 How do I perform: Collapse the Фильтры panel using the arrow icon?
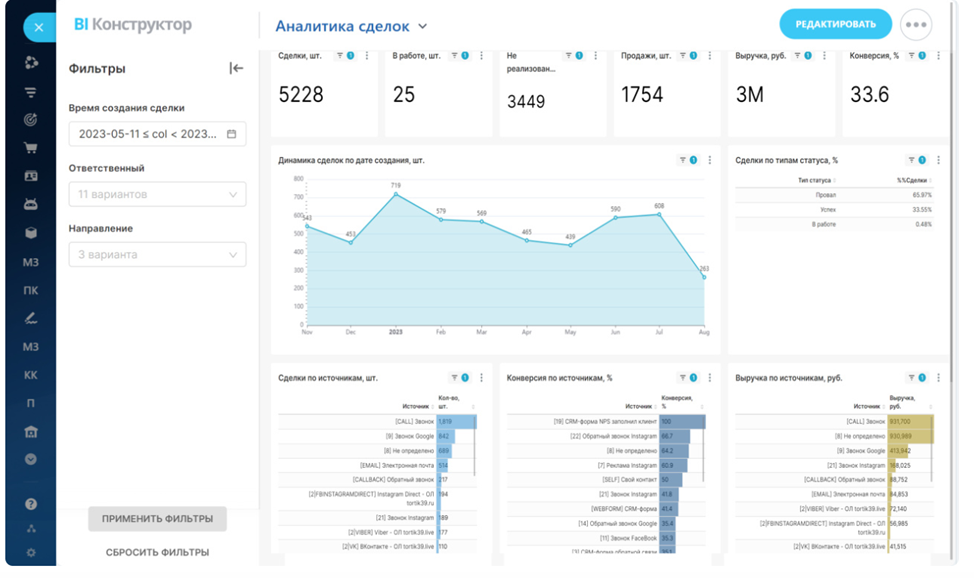236,68
